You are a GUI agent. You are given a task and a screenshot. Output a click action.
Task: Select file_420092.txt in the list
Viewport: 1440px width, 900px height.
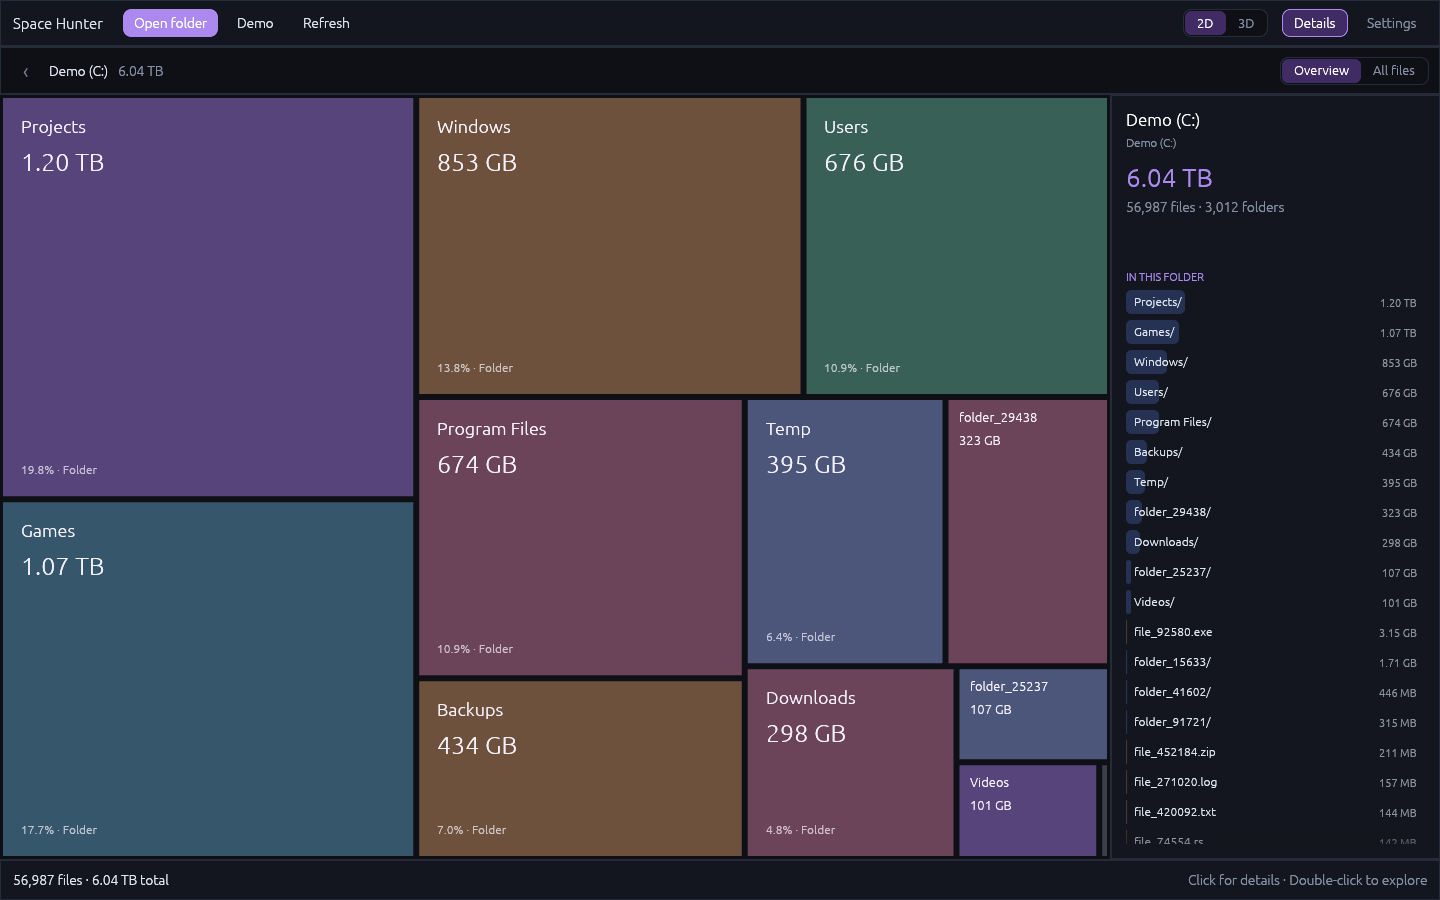tap(1271, 812)
